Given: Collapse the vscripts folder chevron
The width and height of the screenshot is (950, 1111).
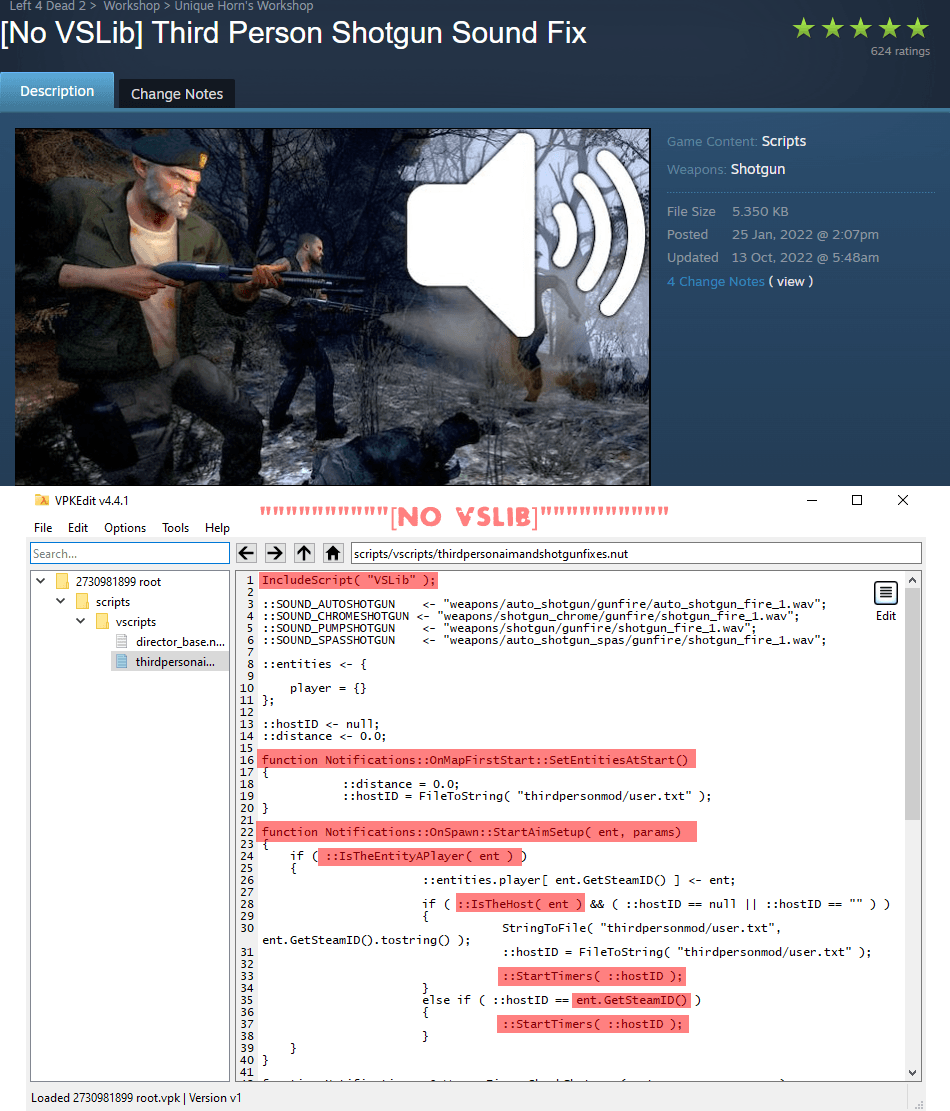Looking at the screenshot, I should (81, 621).
